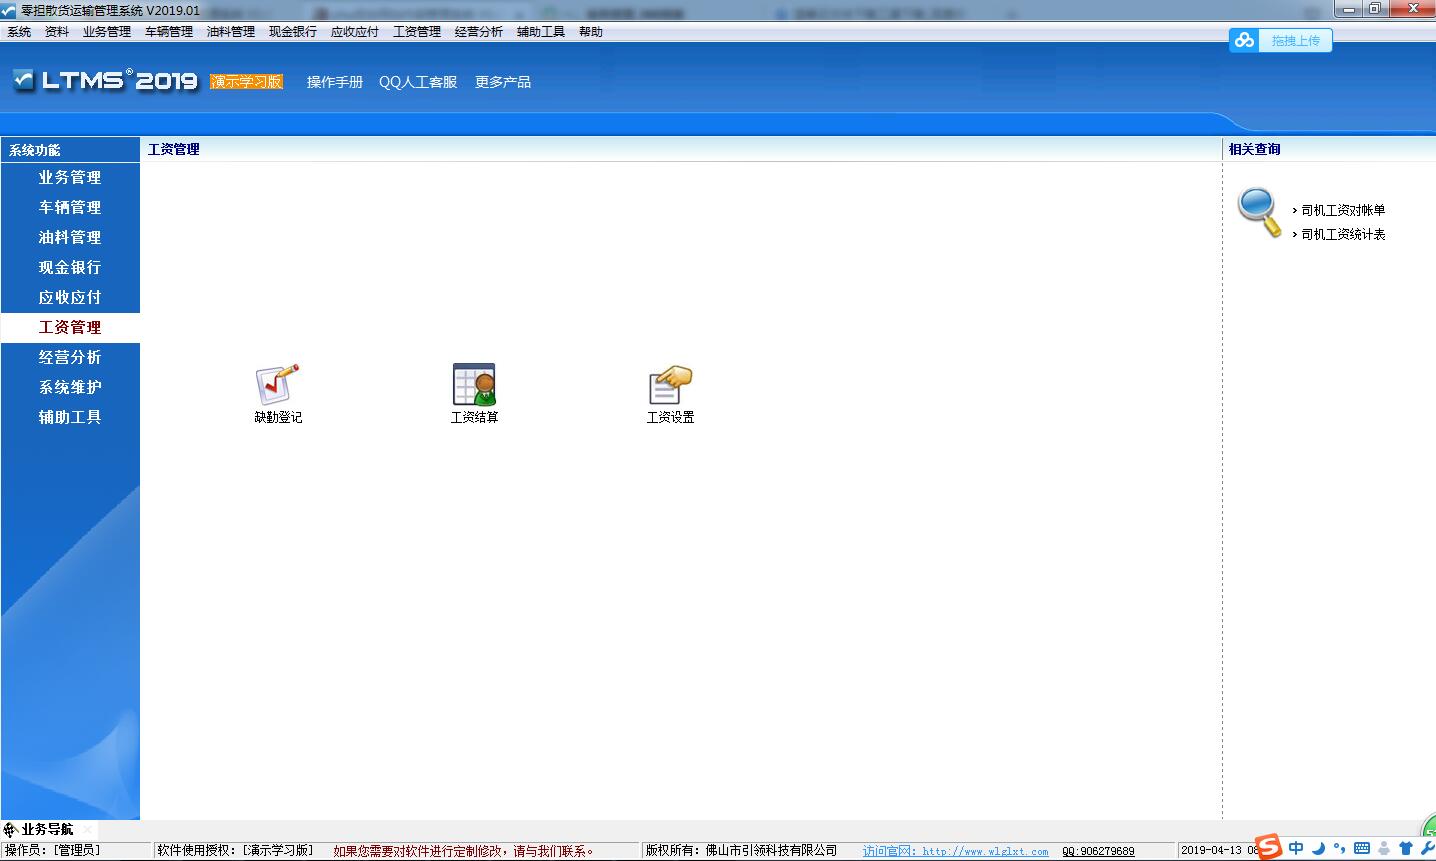Minimize the LTMS application window
1436x861 pixels.
click(x=1350, y=9)
